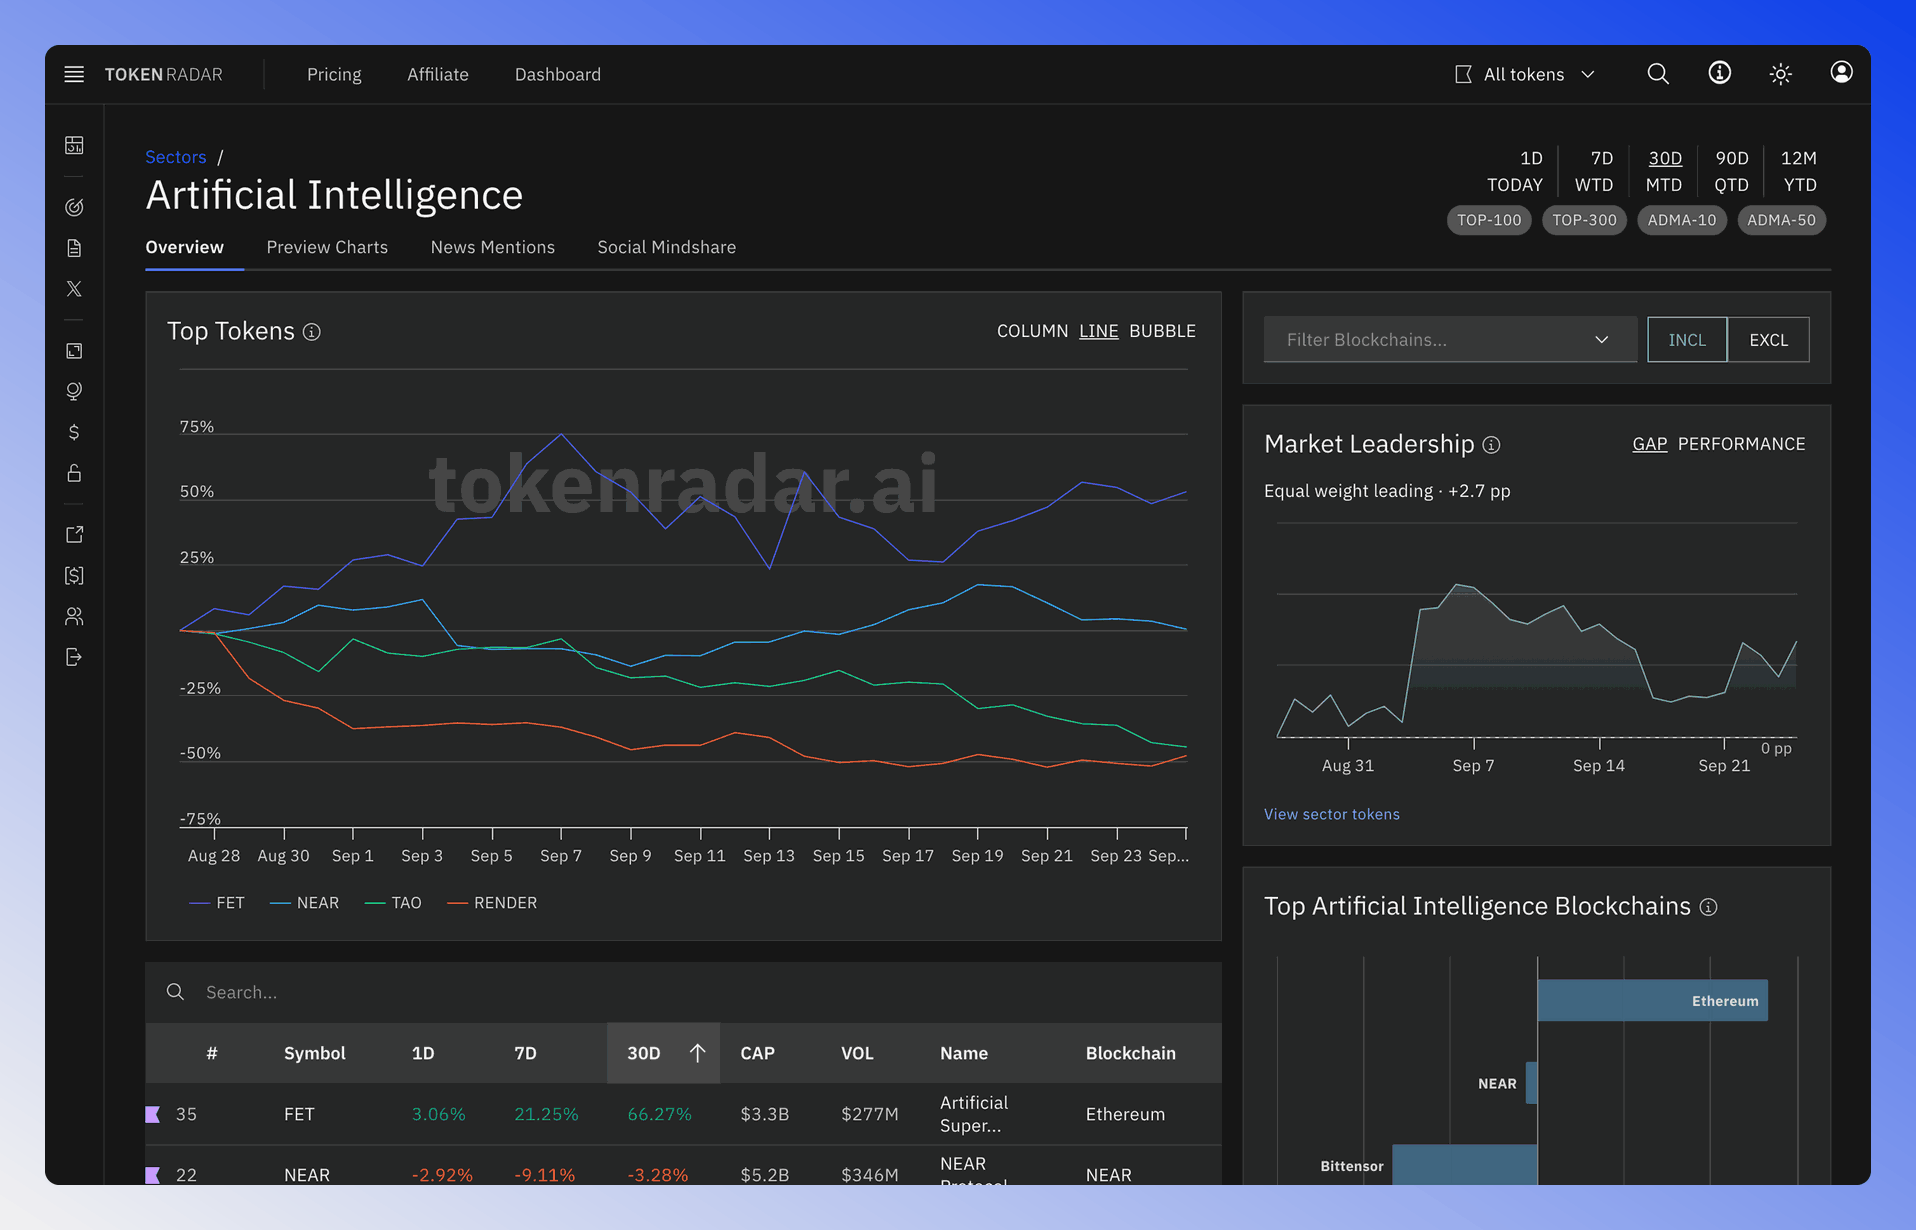Open the Dashboard menu item

pos(557,74)
